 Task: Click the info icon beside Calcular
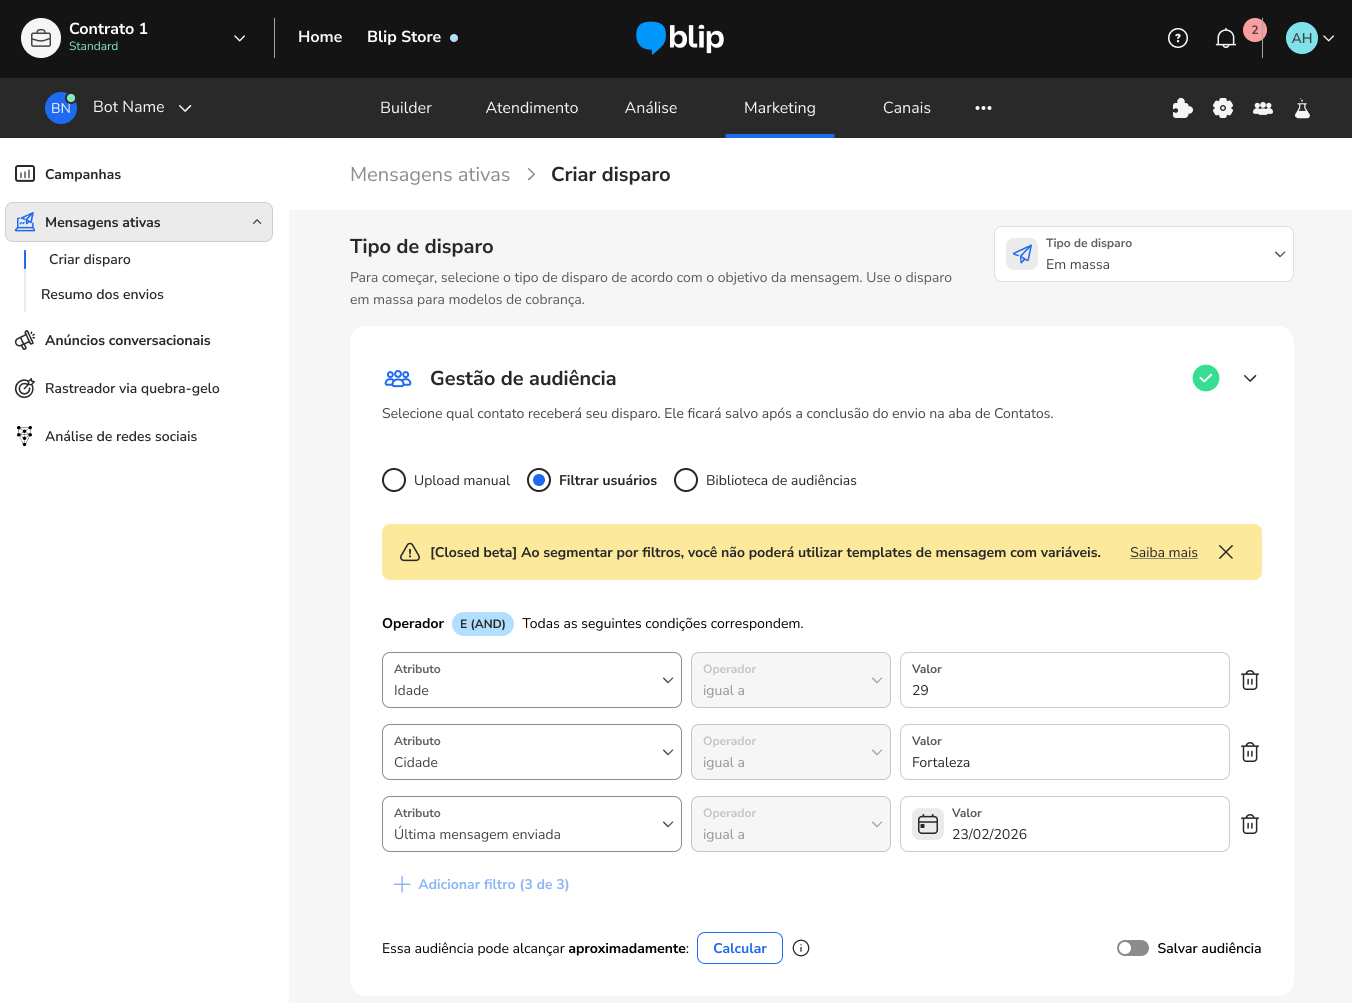(801, 948)
